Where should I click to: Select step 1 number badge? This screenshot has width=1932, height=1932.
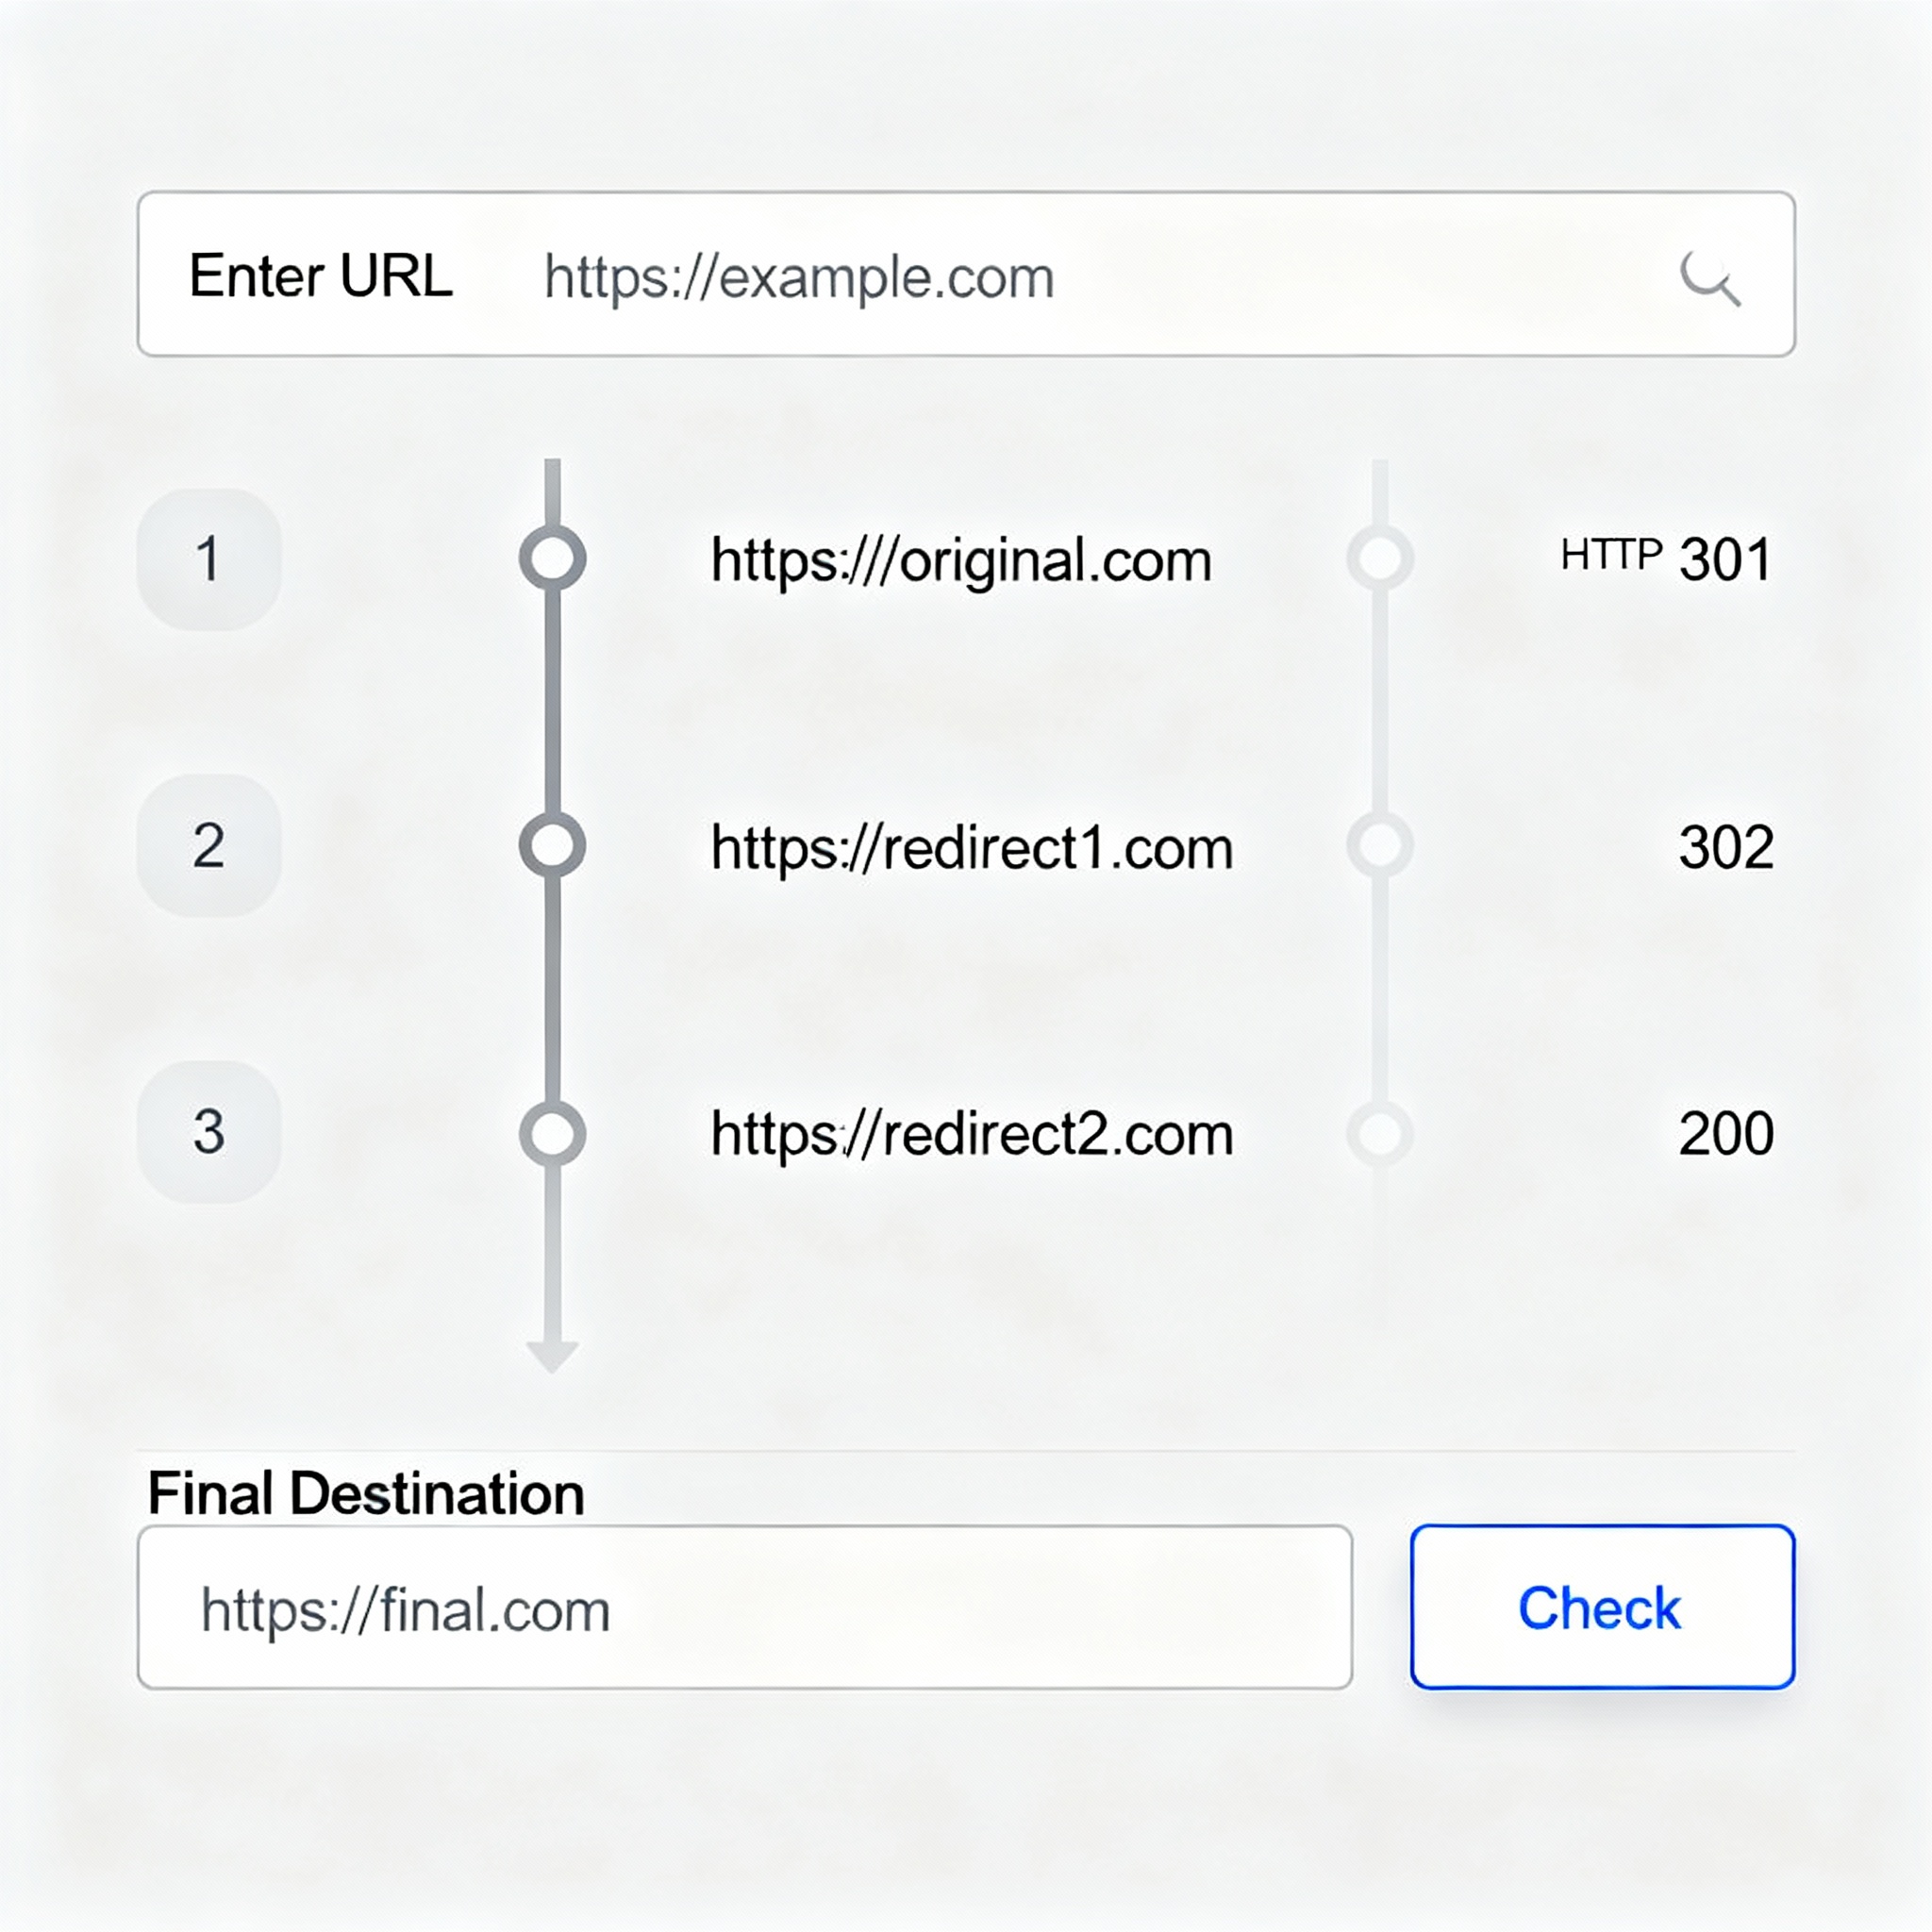pyautogui.click(x=208, y=558)
